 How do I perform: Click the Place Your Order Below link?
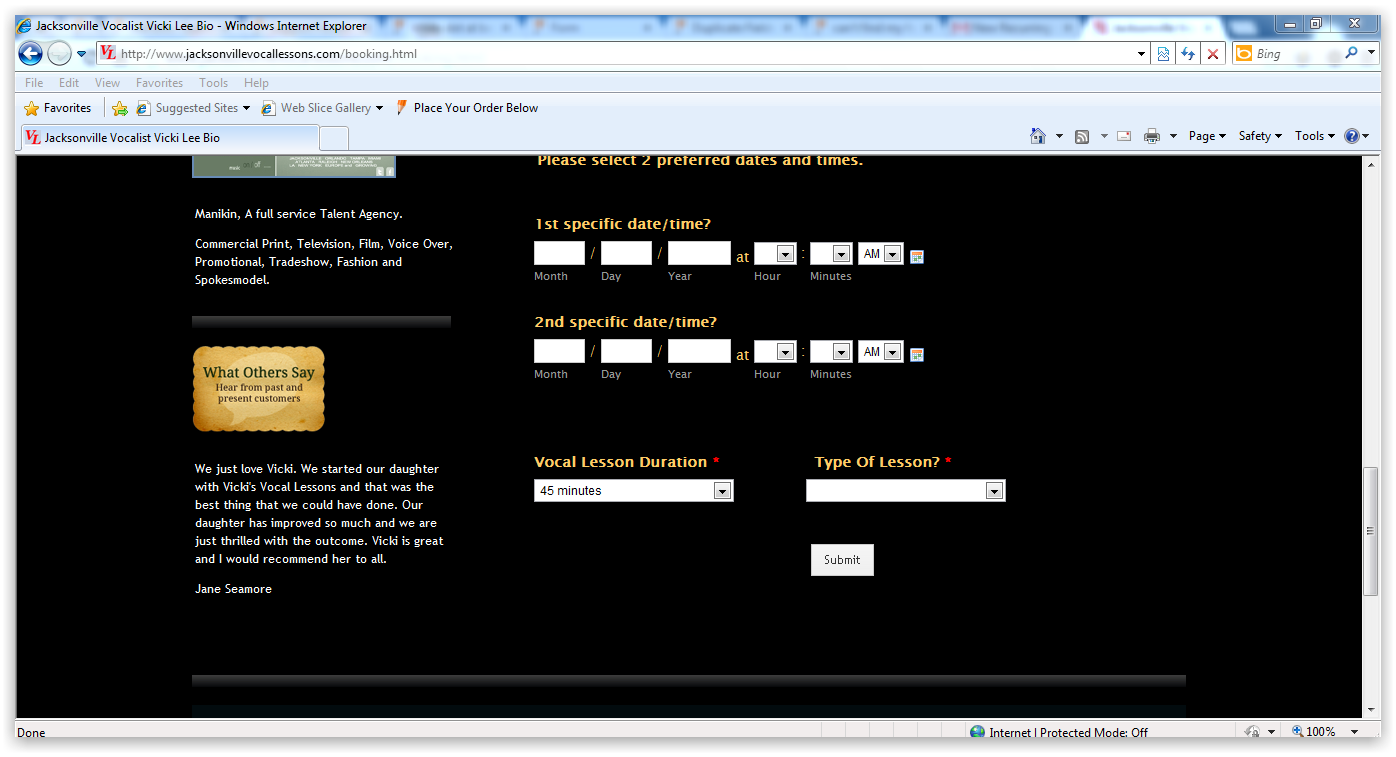coord(475,108)
